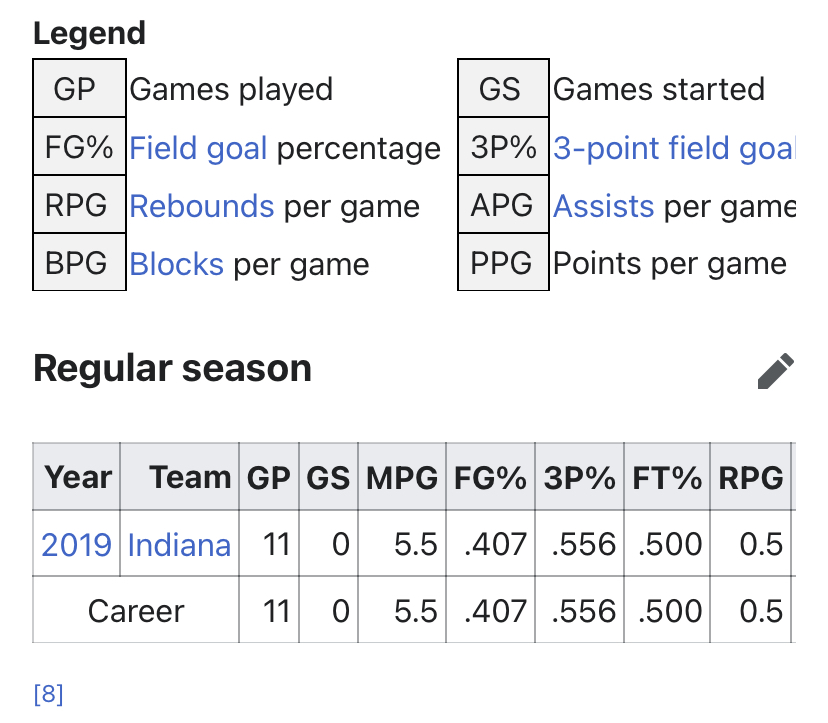Click the FG% column header in stats table

point(491,477)
